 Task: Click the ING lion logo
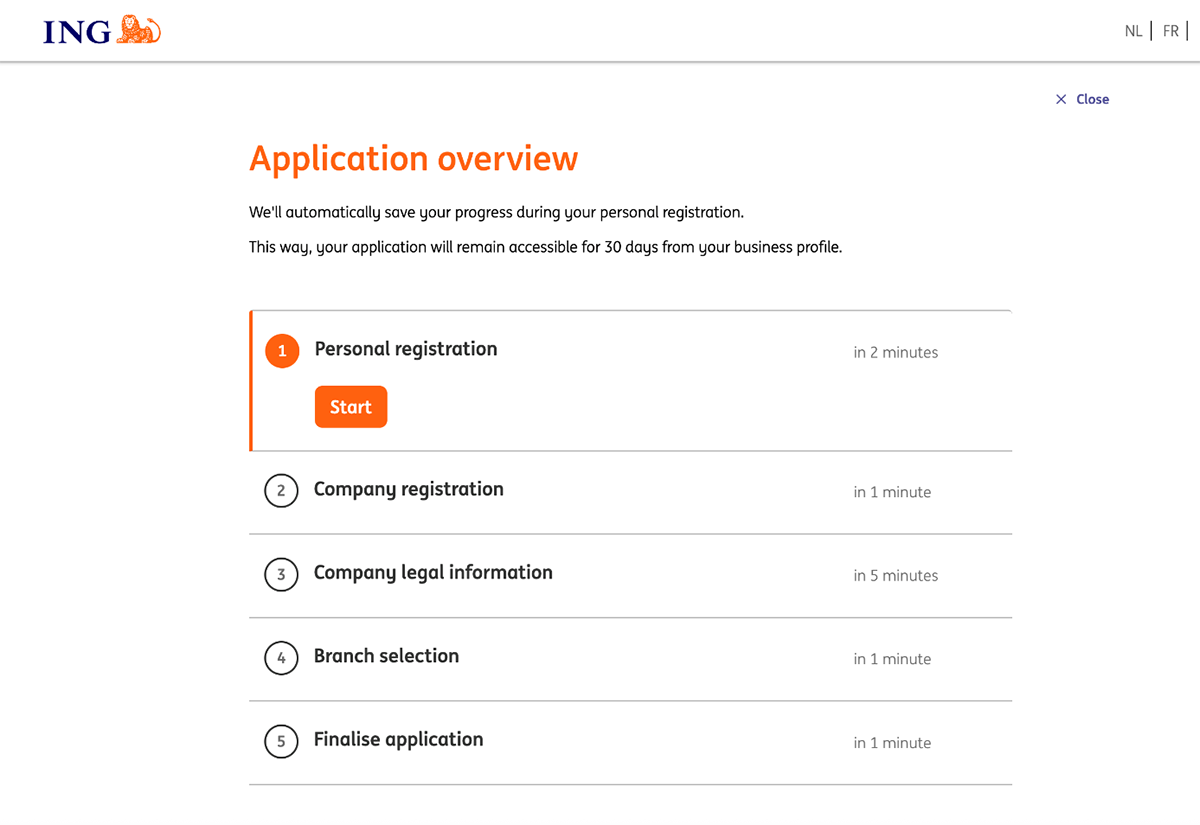click(139, 30)
